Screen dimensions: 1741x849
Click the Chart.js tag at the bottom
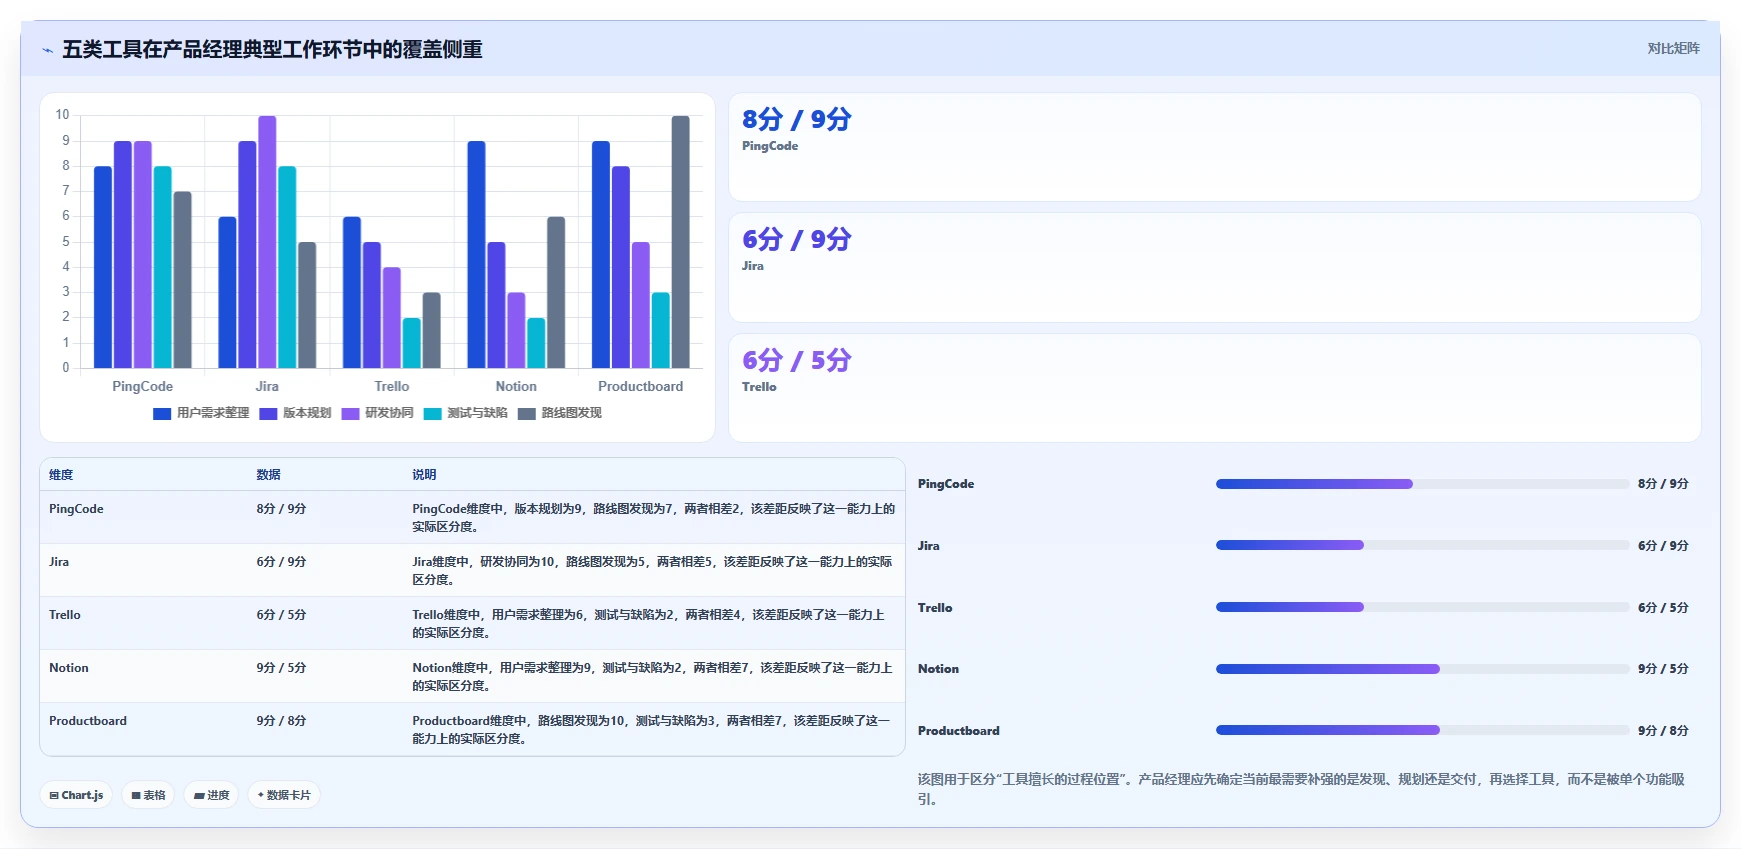coord(76,795)
